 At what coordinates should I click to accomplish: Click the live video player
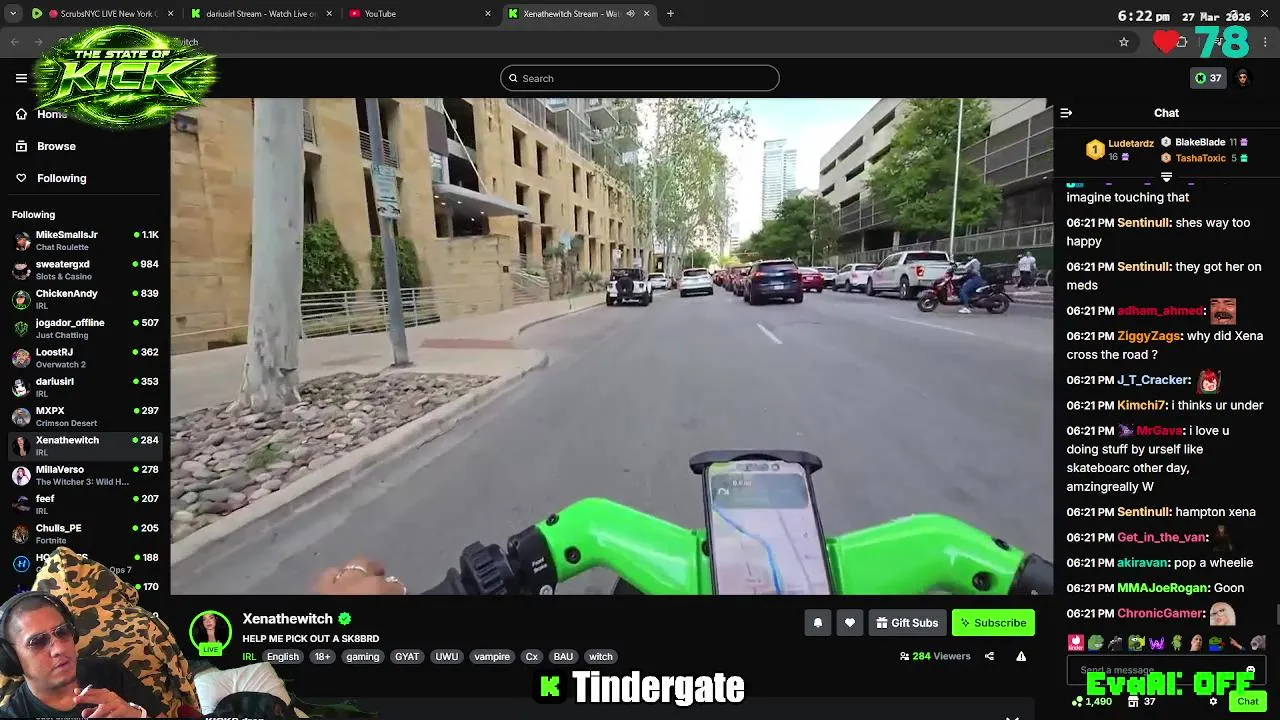pos(611,346)
